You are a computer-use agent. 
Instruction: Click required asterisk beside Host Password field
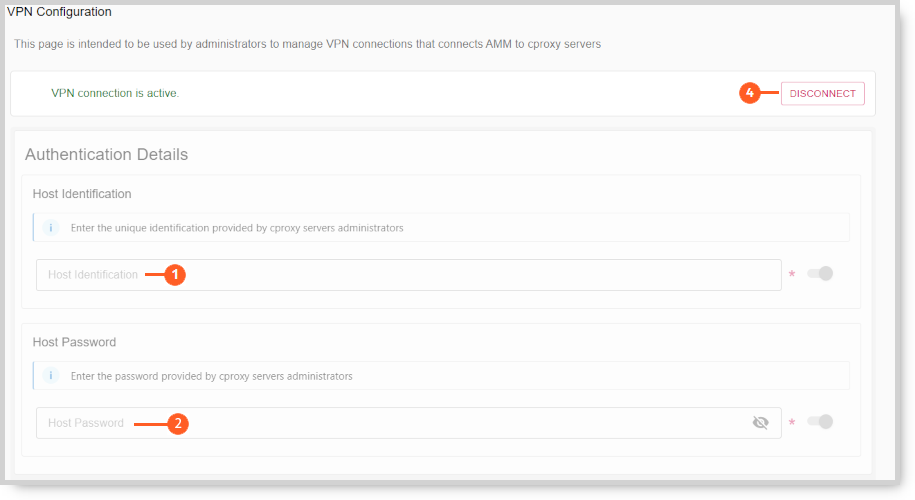pyautogui.click(x=792, y=422)
